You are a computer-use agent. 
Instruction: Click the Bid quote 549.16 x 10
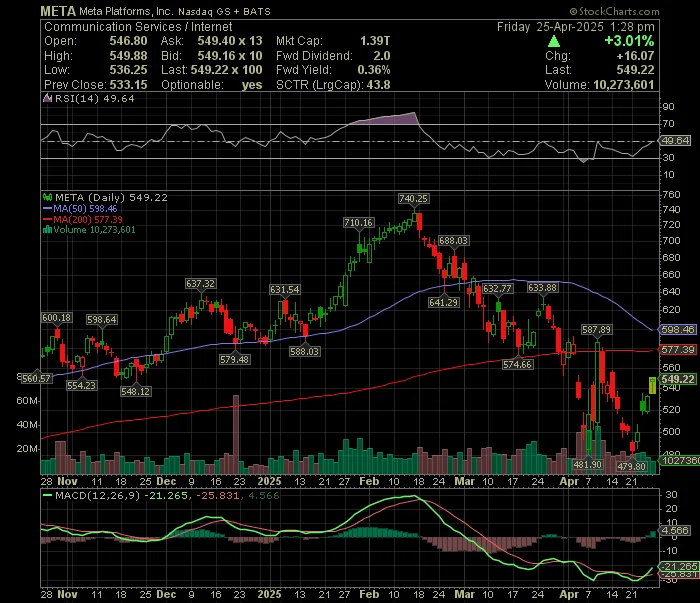tap(230, 56)
